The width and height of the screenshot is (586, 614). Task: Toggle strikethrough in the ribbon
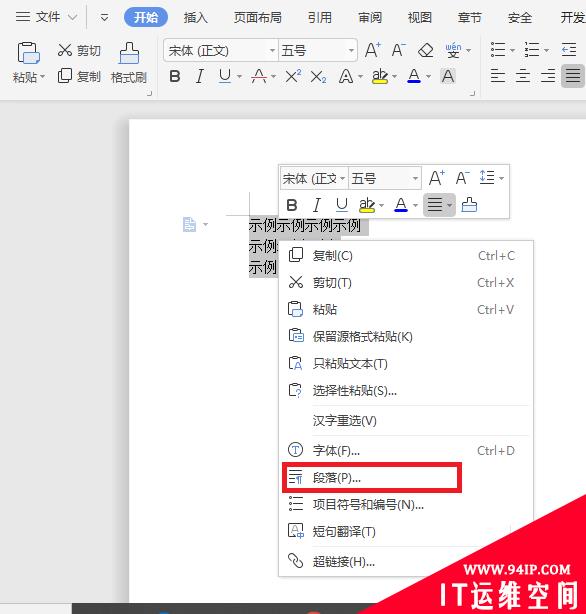click(x=259, y=76)
